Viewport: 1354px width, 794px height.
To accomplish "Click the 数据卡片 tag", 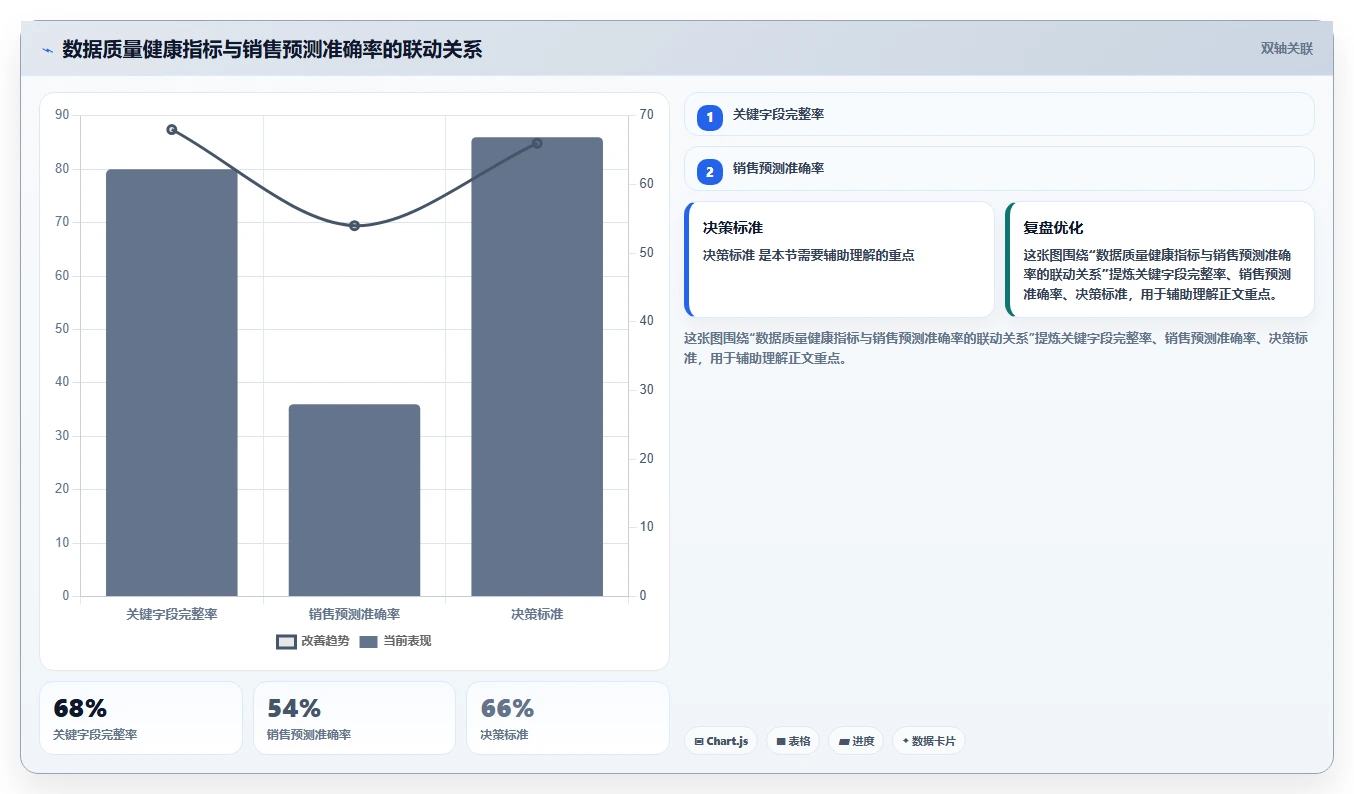I will 928,741.
